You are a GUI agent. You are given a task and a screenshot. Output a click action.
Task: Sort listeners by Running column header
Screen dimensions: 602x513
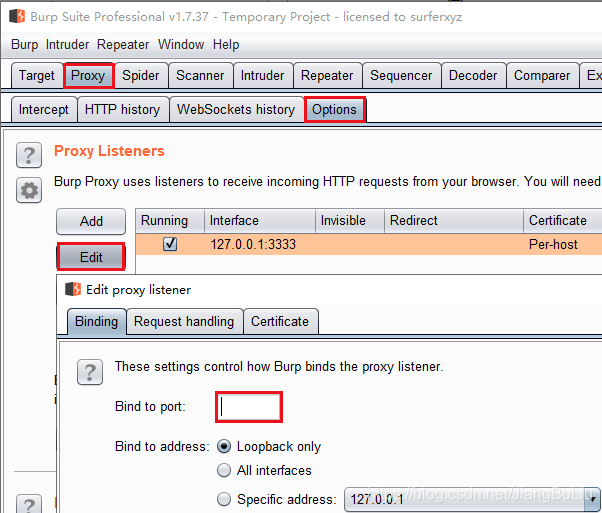point(170,220)
